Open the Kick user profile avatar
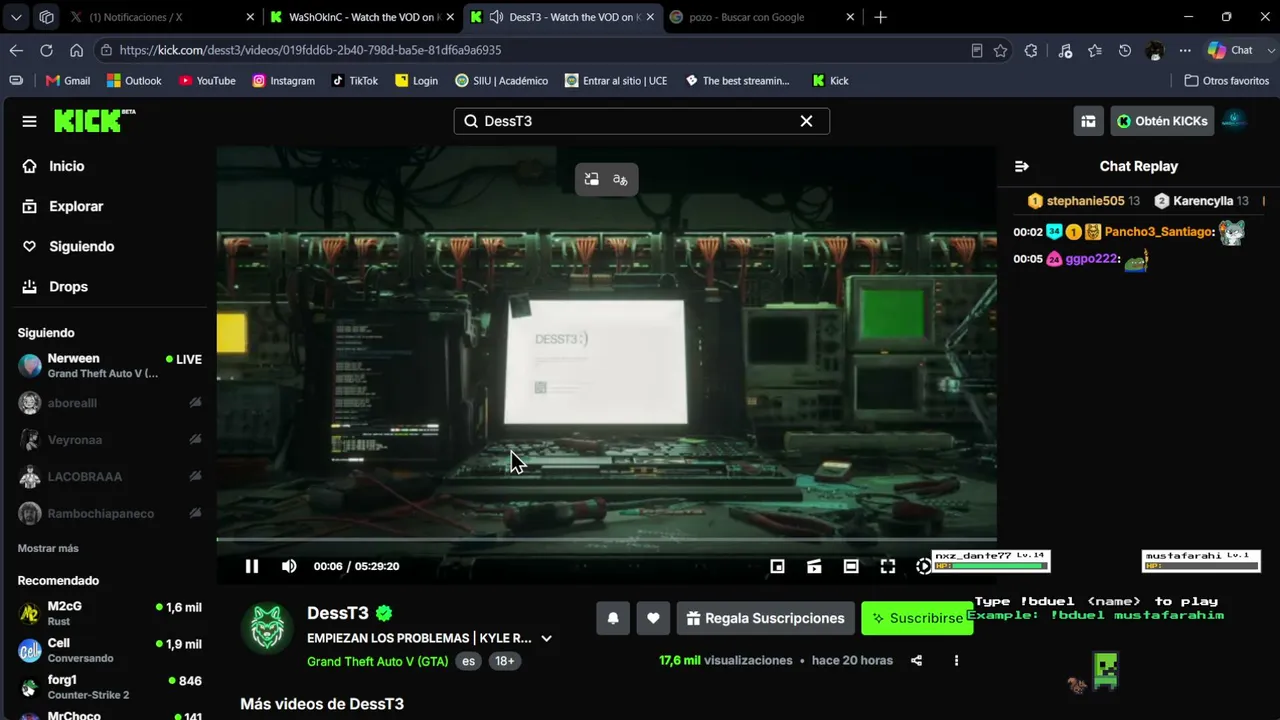The image size is (1280, 720). 1235,121
